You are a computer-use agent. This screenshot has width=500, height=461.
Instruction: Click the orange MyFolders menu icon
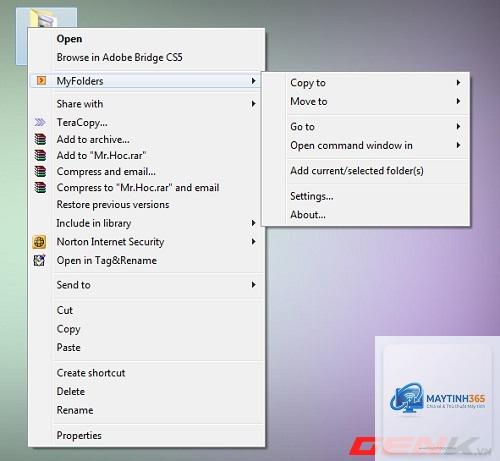click(x=41, y=81)
